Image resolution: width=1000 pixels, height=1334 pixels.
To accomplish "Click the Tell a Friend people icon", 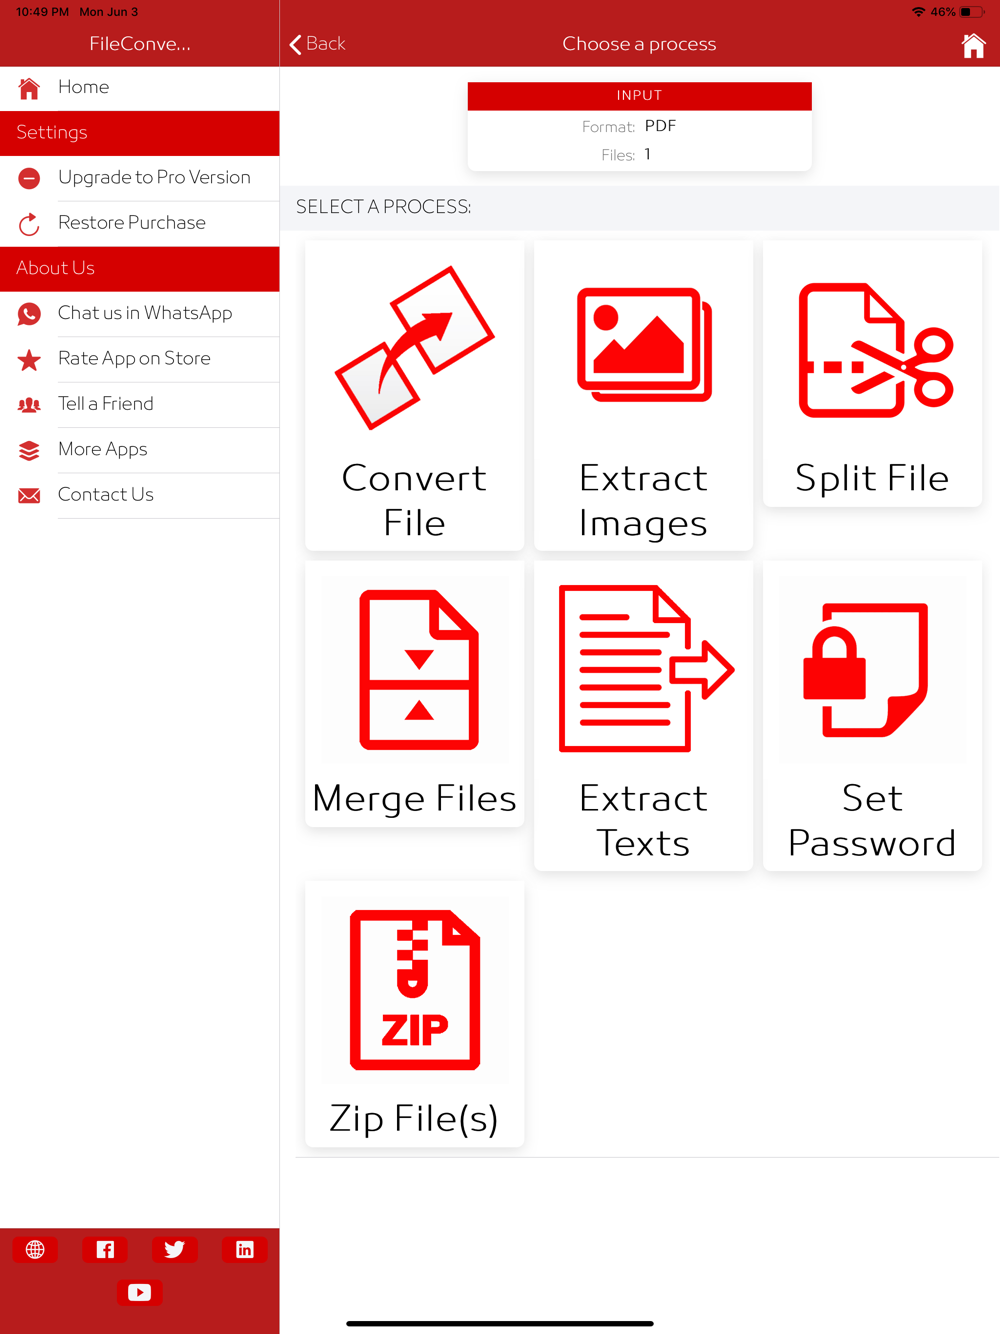I will pos(29,405).
